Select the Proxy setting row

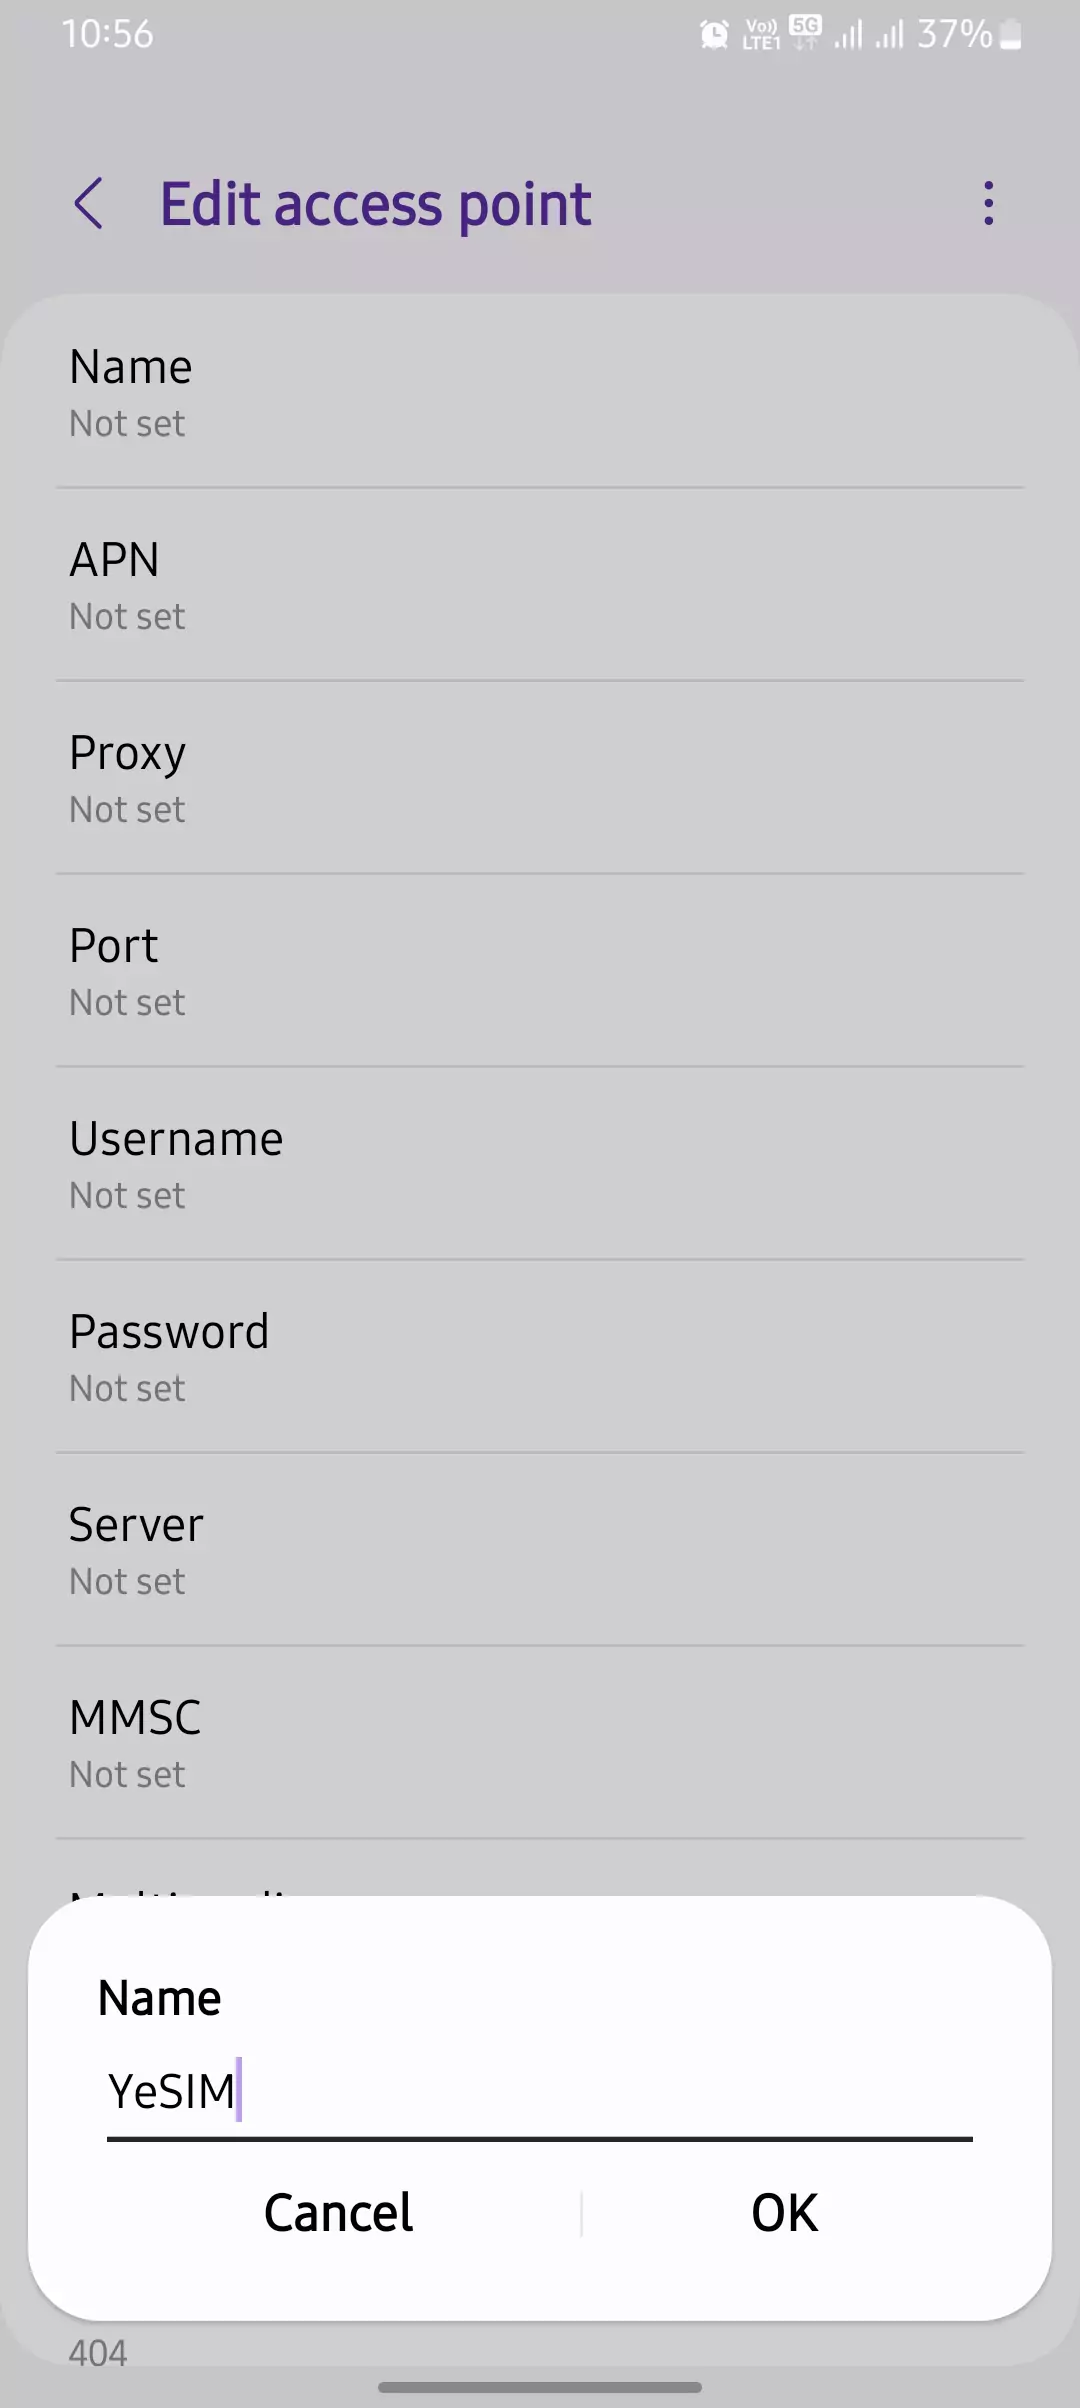click(x=540, y=779)
